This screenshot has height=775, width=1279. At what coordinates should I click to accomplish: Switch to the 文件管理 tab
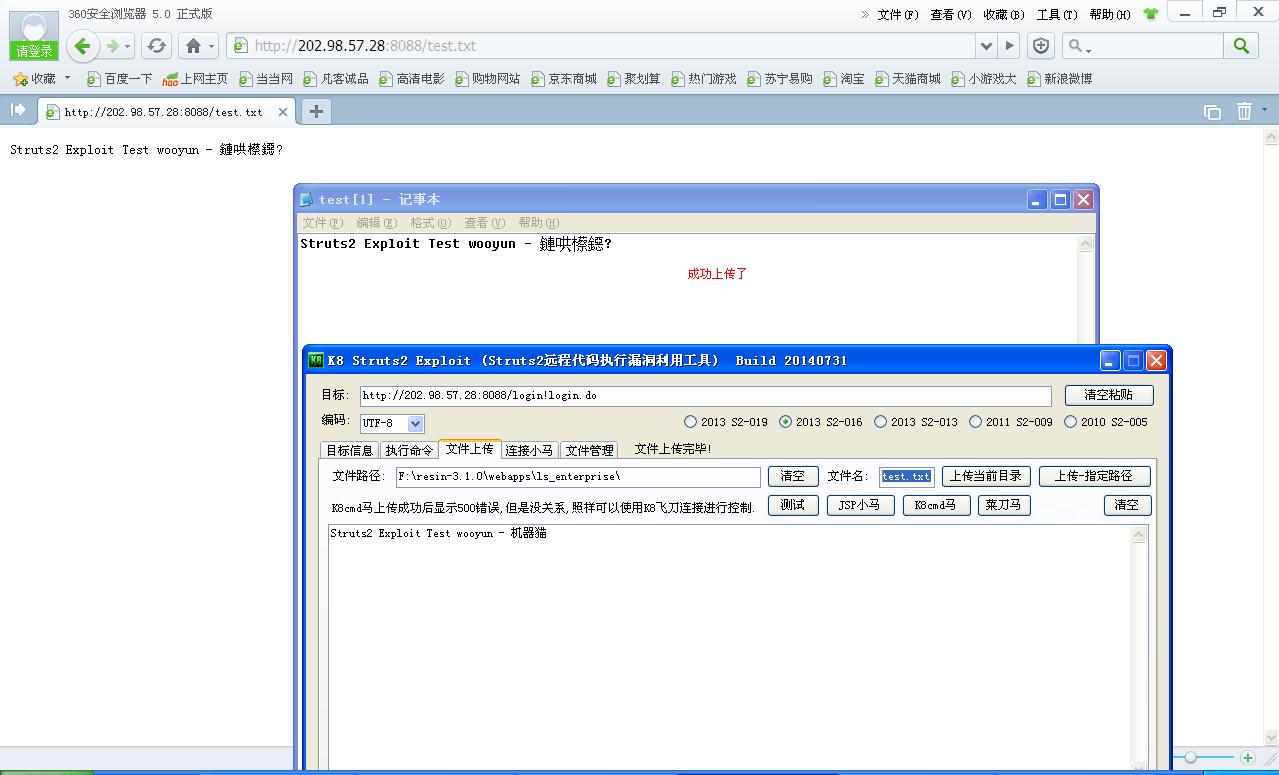tap(589, 450)
